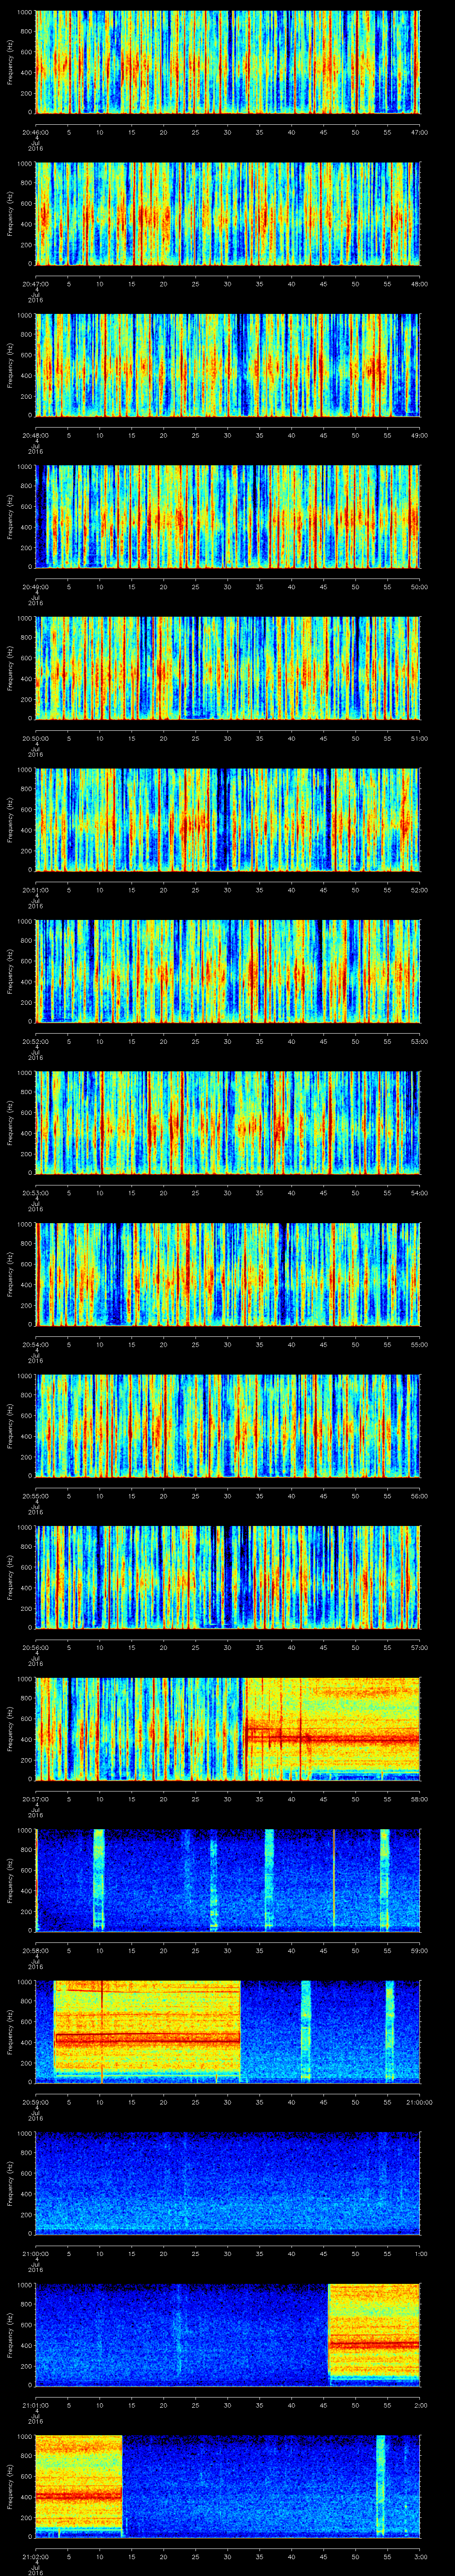
Task: Click the 21:01:00 time axis label
Action: pyautogui.click(x=35, y=2404)
